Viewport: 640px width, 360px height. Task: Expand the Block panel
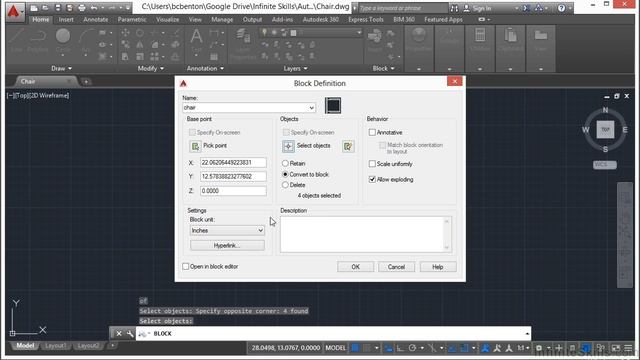384,69
